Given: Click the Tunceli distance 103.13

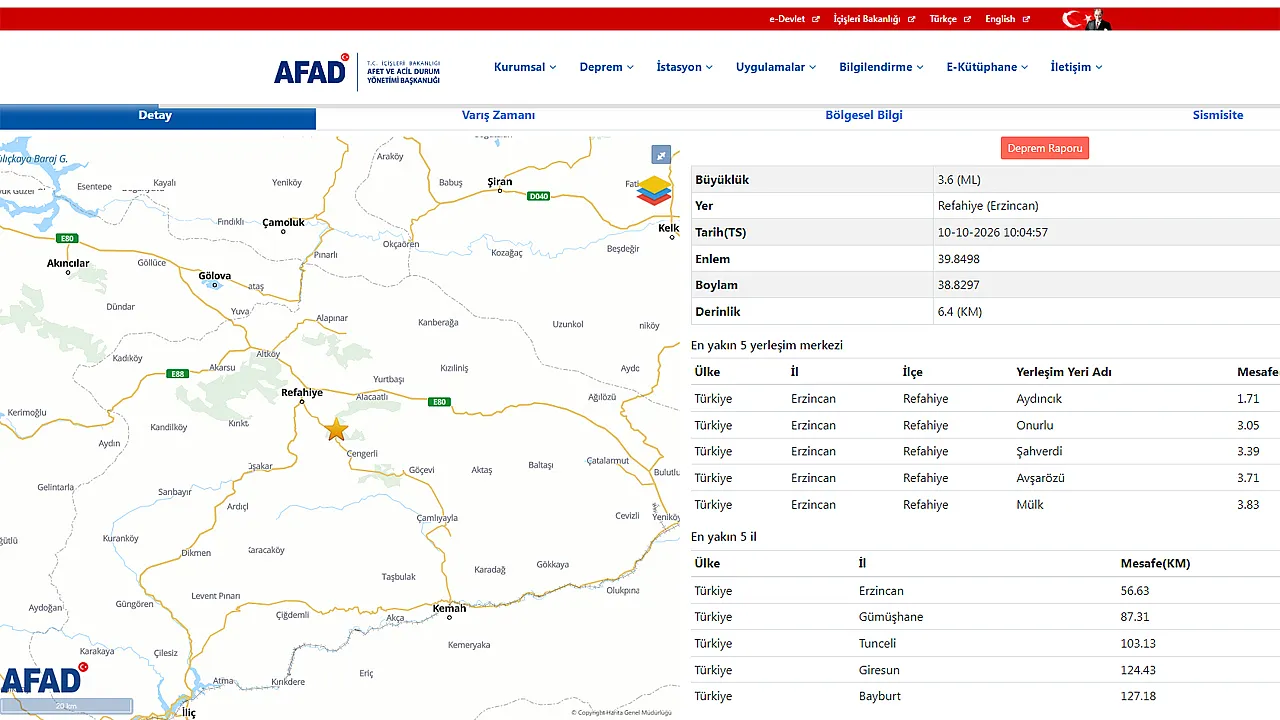Looking at the screenshot, I should [1138, 644].
